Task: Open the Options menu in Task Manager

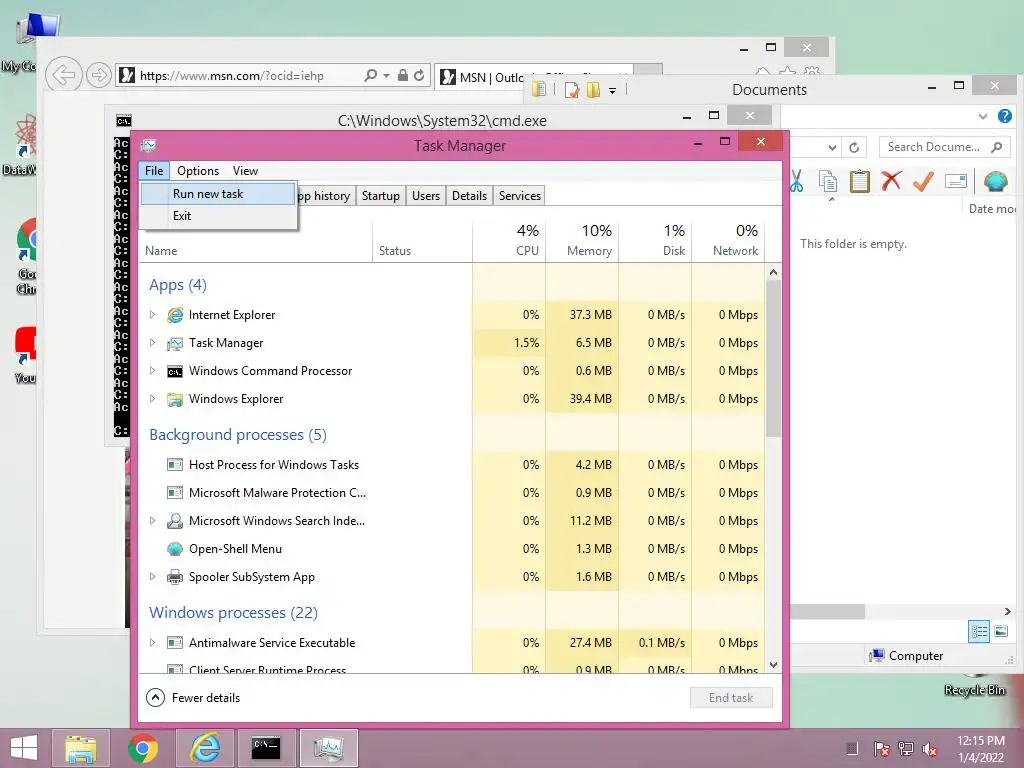Action: click(198, 171)
